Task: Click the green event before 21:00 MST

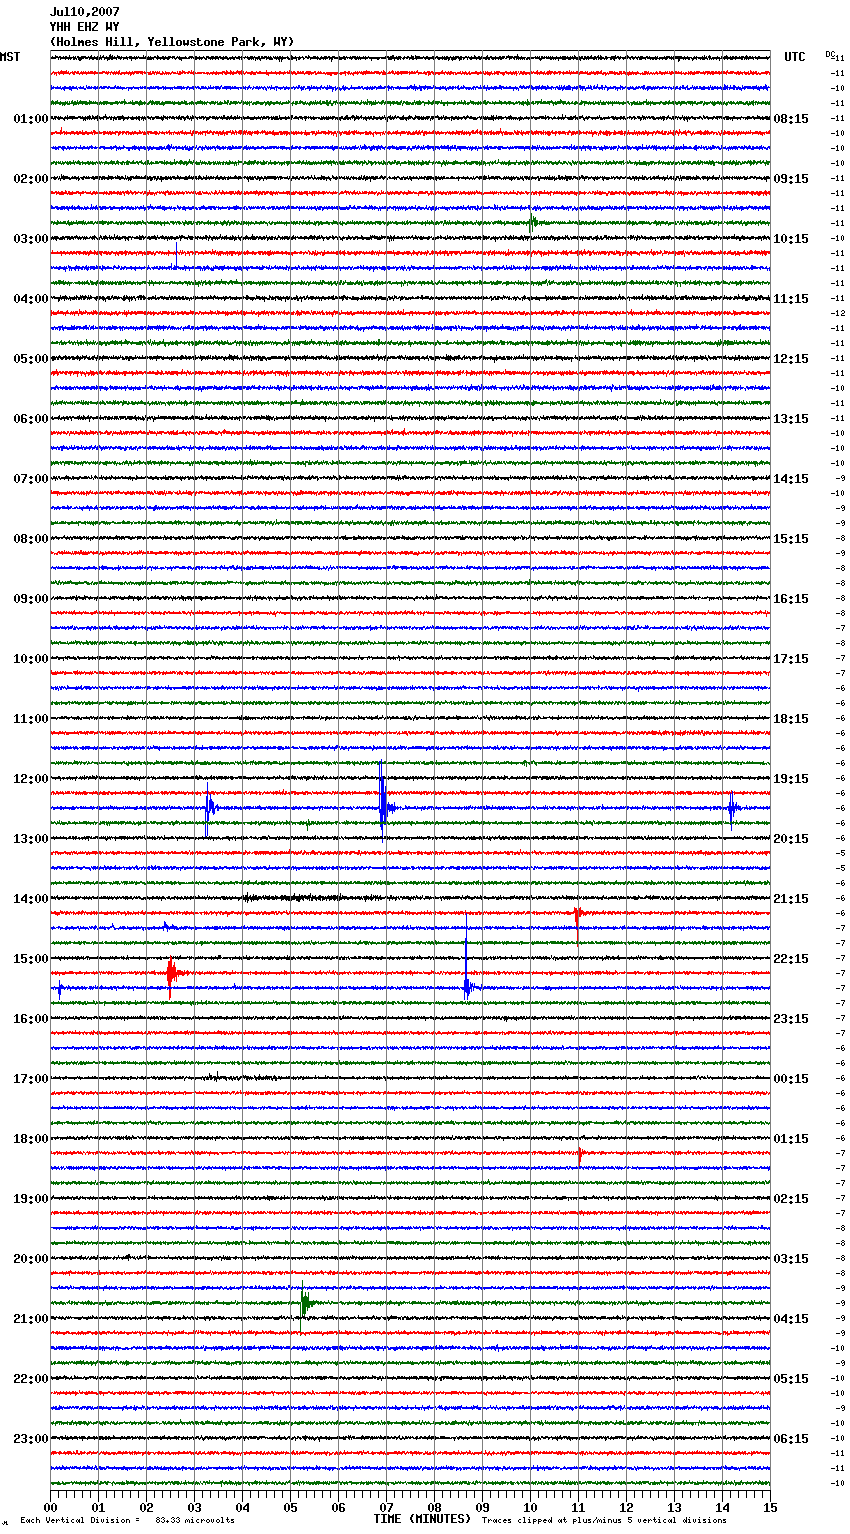Action: (x=305, y=1302)
